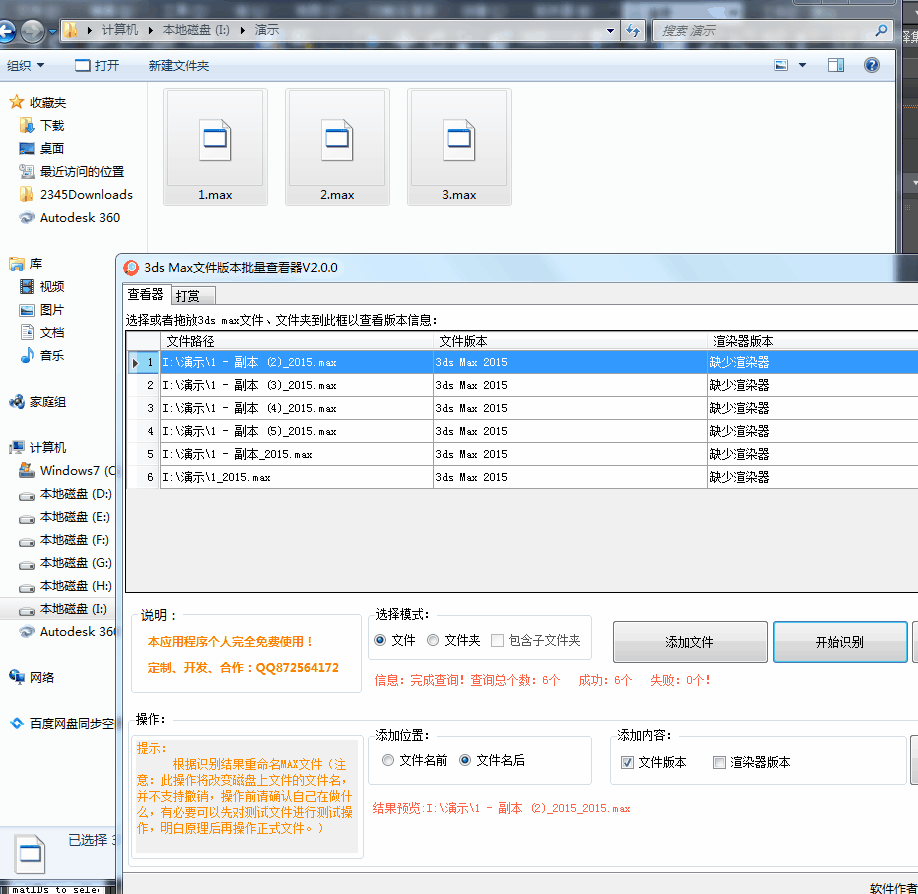The image size is (918, 894).
Task: Open Autodesk 360 in favorites
Action: point(79,217)
